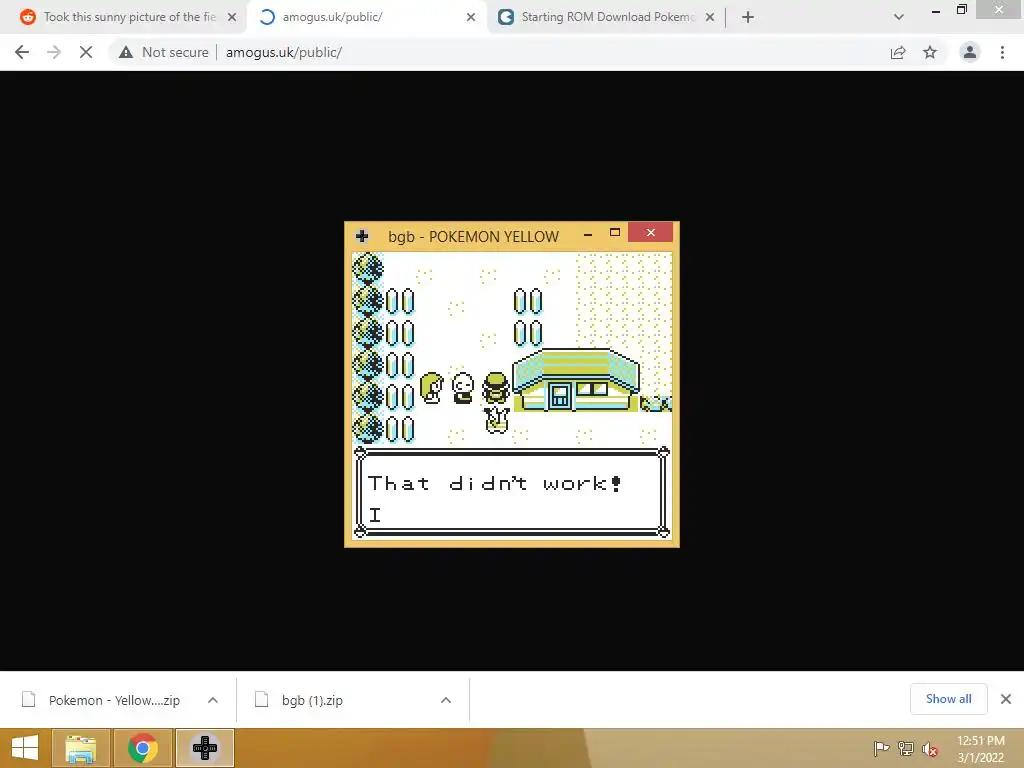
Task: Open Google Chrome from the taskbar
Action: coord(142,748)
